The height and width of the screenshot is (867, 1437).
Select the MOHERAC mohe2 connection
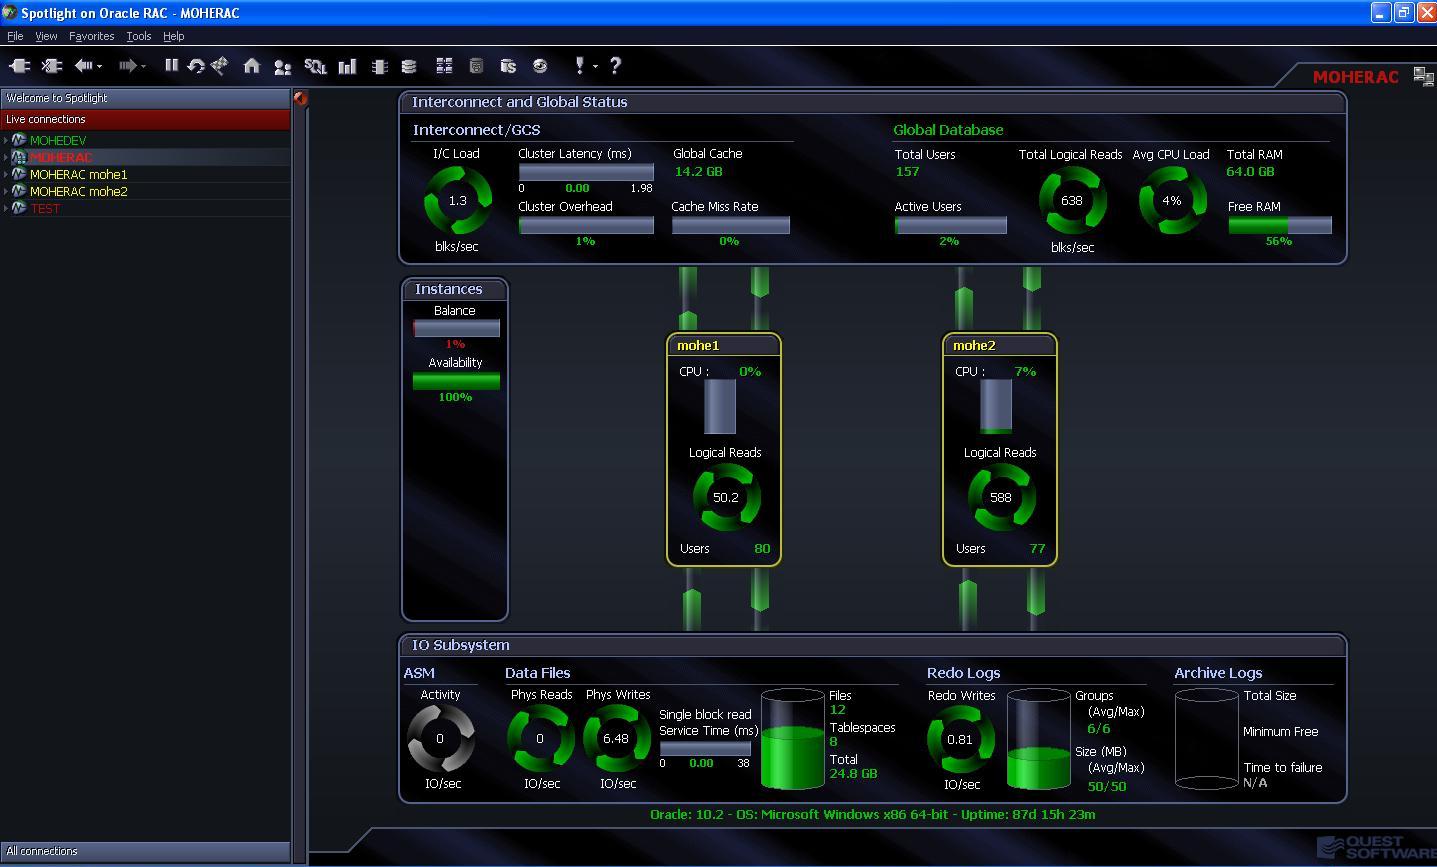pyautogui.click(x=79, y=191)
